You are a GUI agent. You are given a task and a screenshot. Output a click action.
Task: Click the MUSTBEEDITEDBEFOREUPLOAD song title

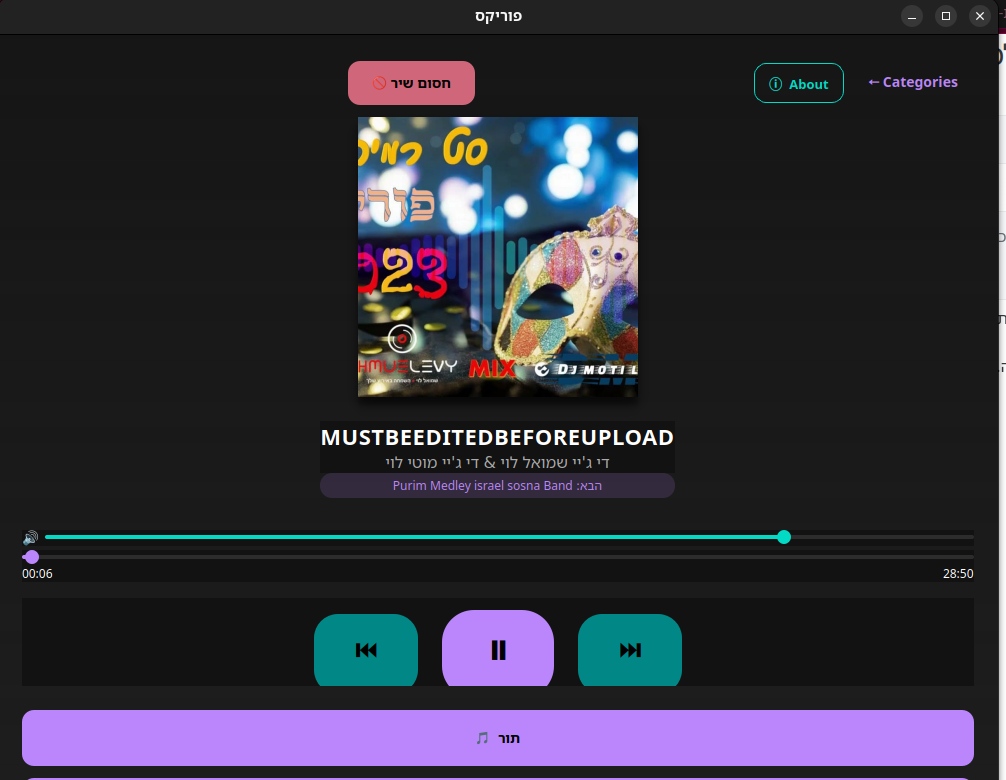pos(497,437)
